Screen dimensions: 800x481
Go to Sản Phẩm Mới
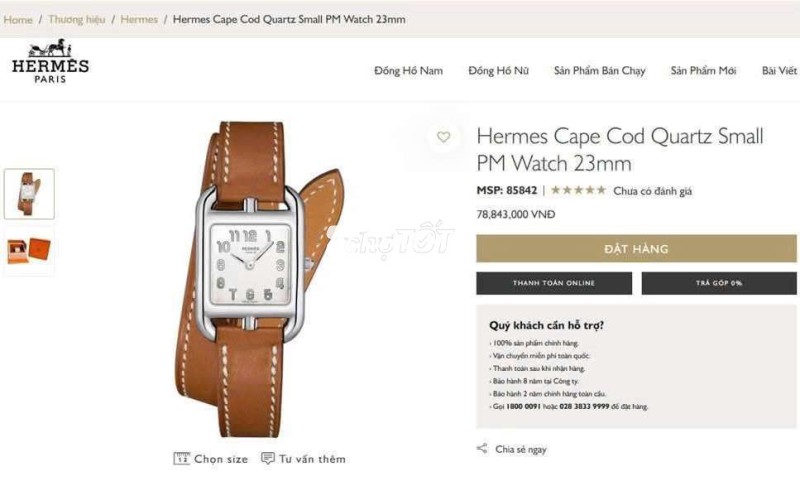703,71
